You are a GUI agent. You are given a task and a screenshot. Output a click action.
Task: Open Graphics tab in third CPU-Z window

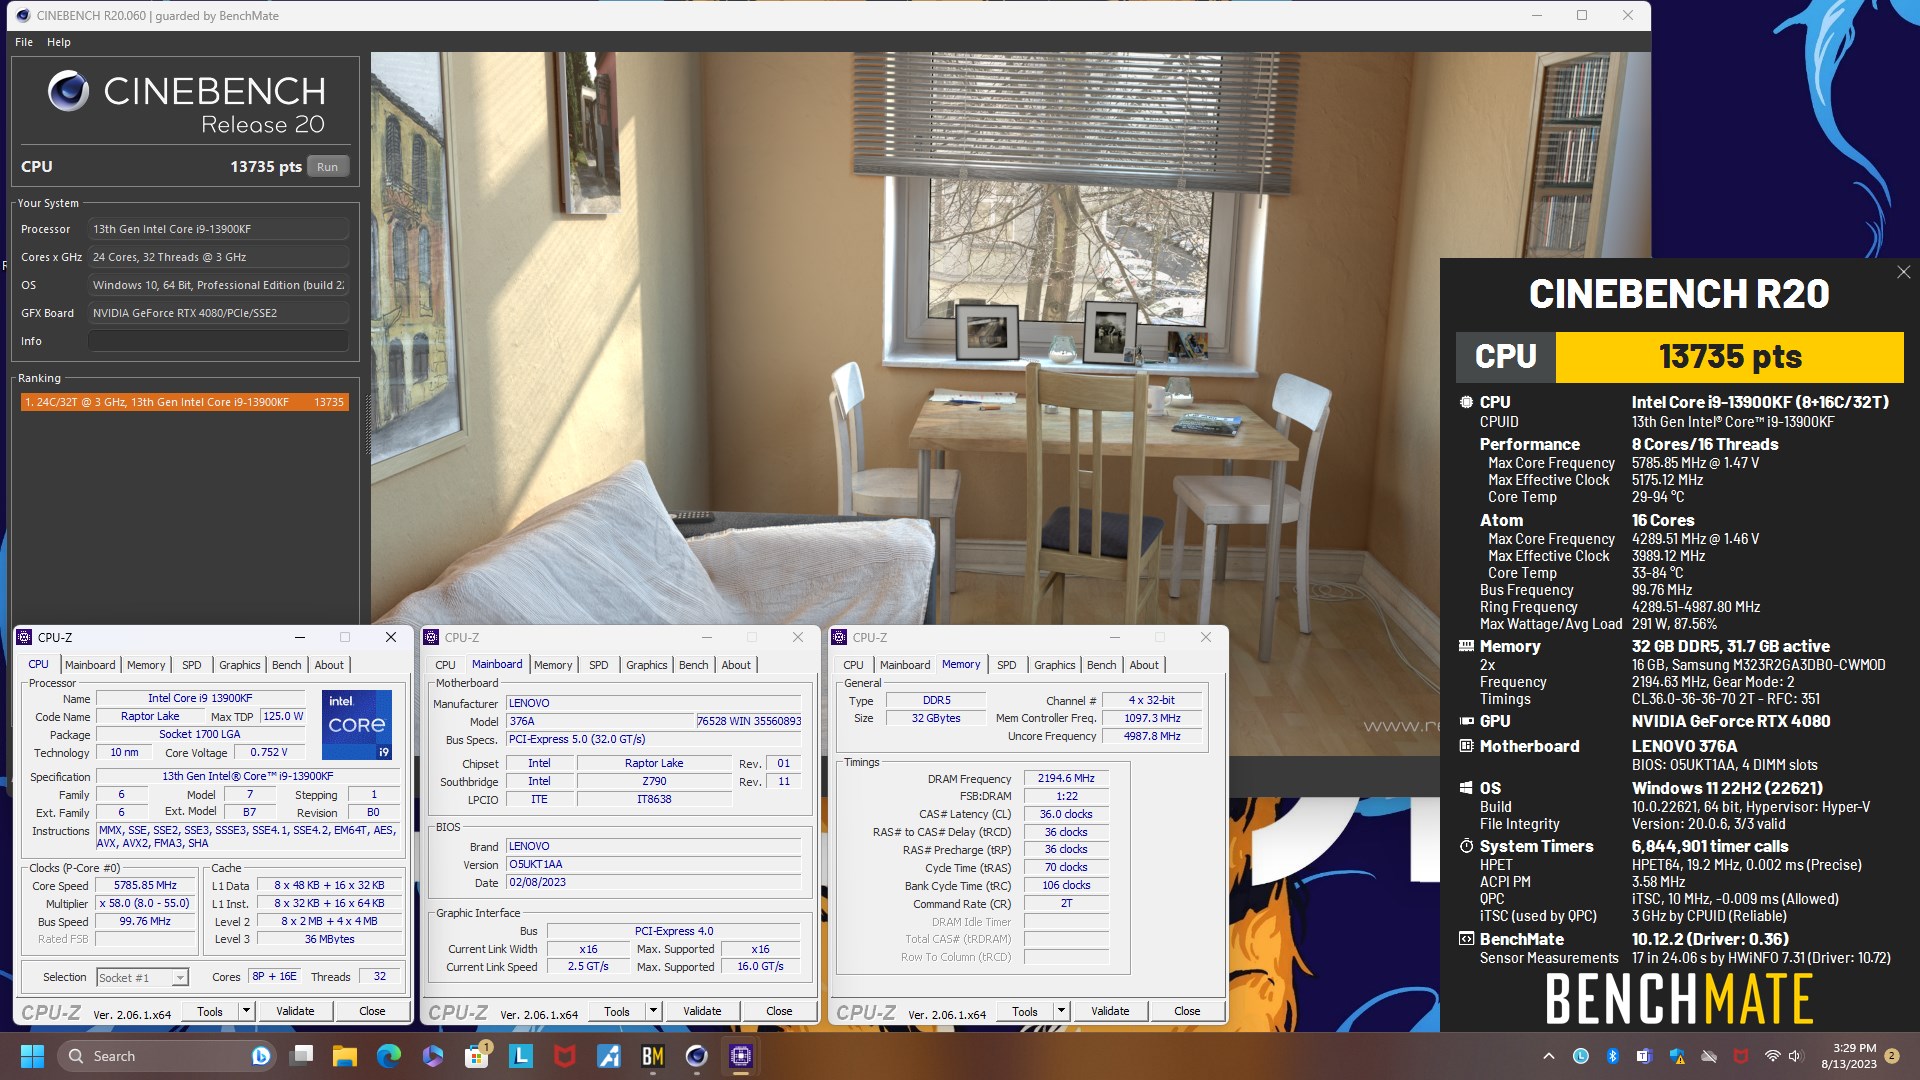tap(1055, 665)
